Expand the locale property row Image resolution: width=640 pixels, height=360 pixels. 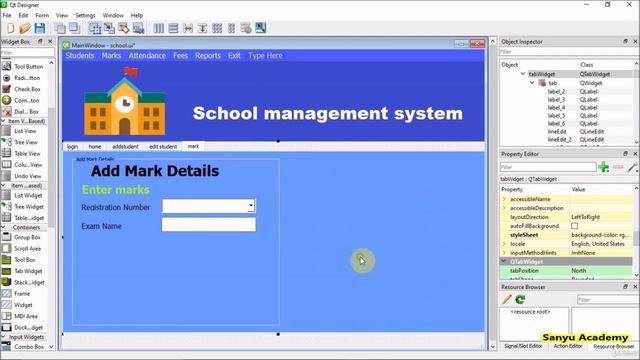pyautogui.click(x=504, y=244)
